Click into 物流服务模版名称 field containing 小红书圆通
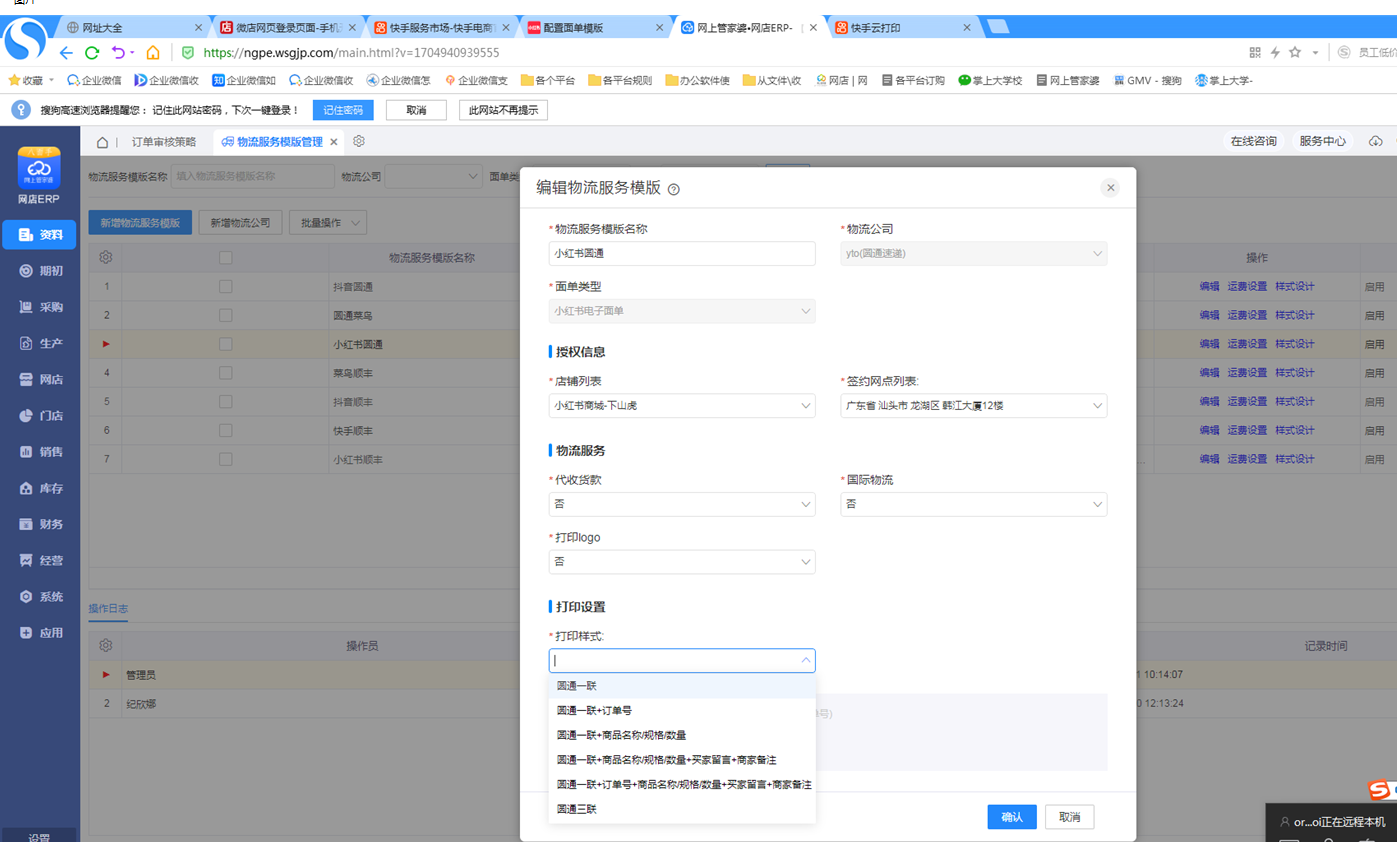 (682, 253)
